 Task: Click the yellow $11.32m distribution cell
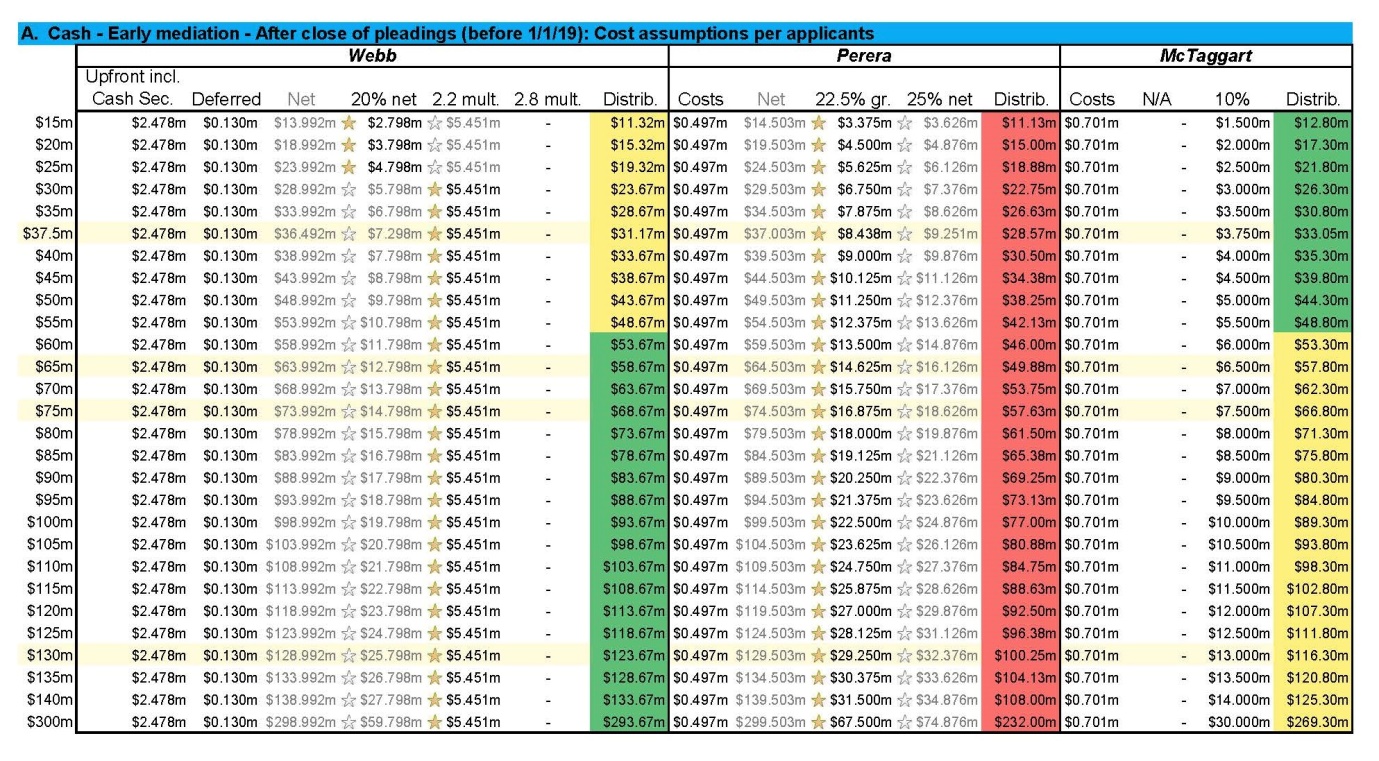628,122
